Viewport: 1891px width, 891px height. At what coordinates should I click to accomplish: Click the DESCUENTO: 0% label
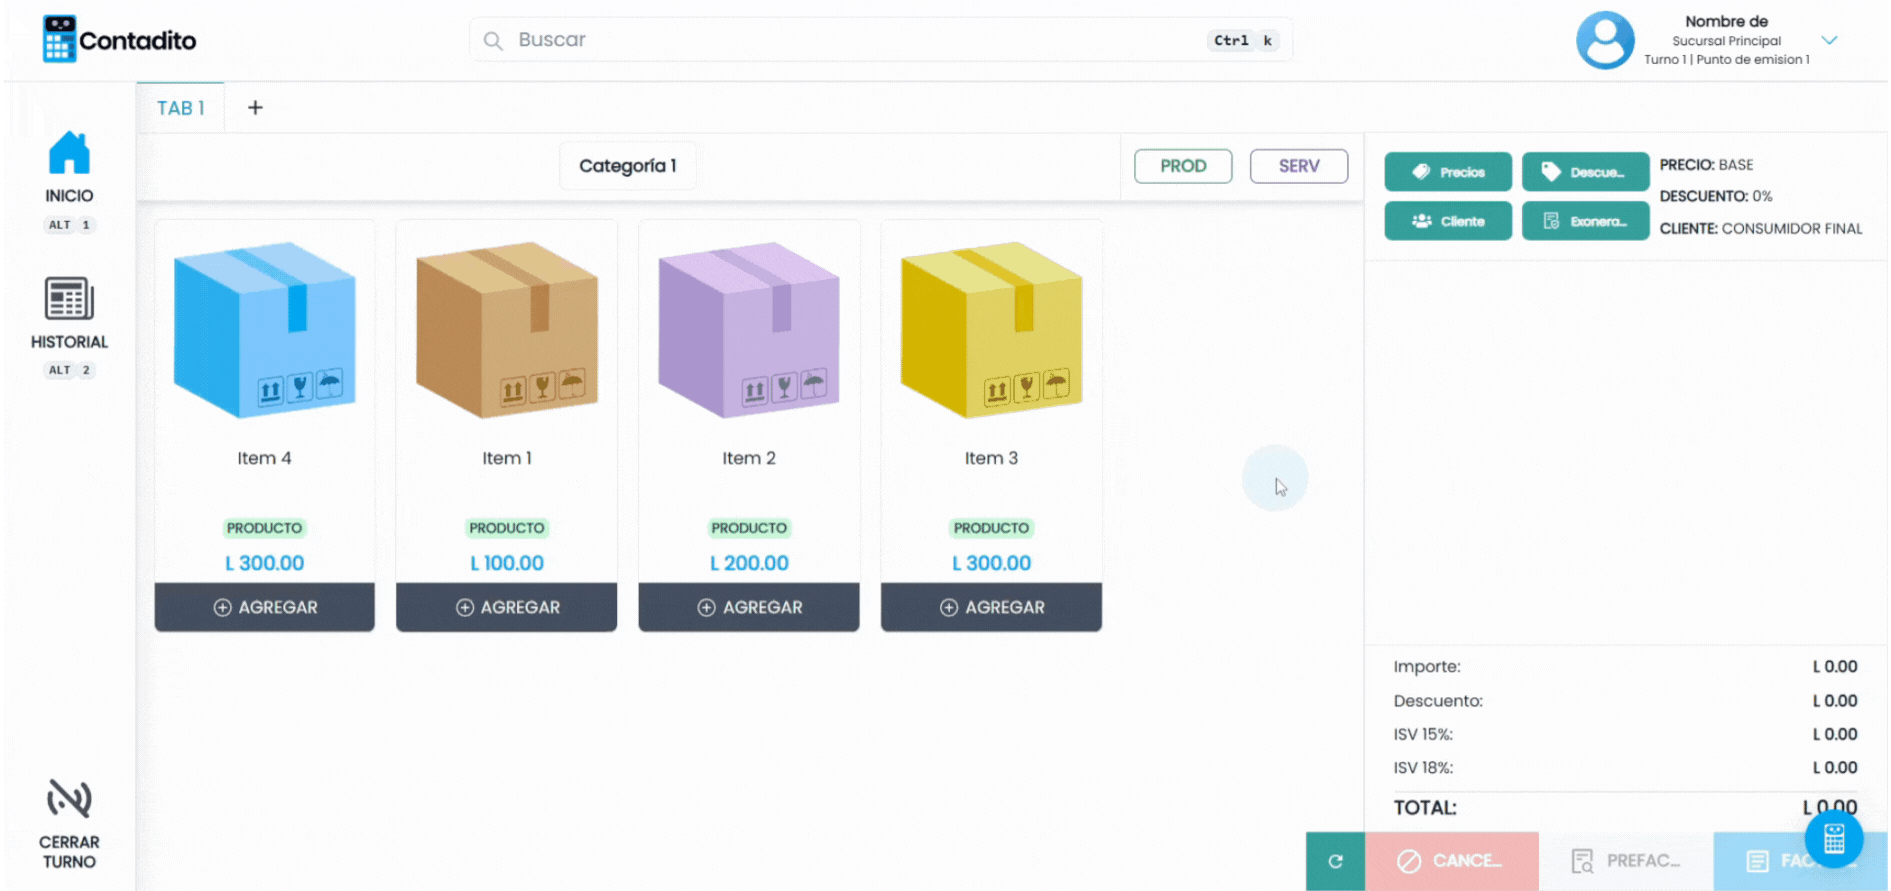pyautogui.click(x=1716, y=197)
